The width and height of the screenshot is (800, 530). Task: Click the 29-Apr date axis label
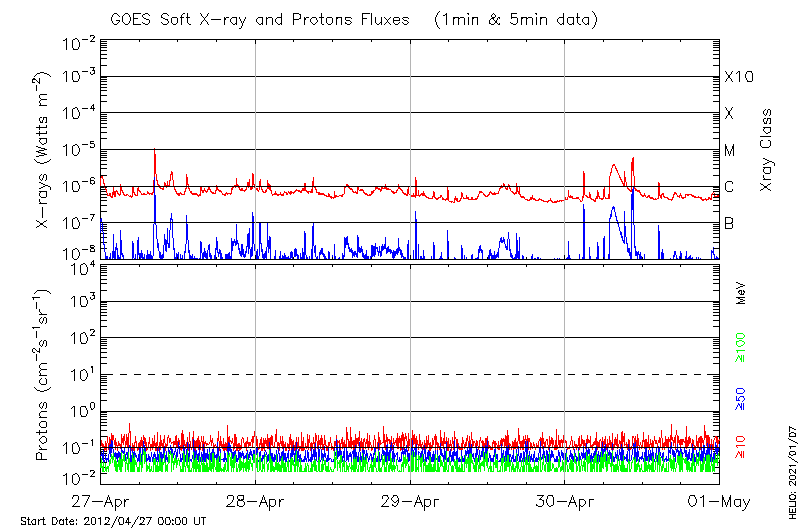pos(410,500)
